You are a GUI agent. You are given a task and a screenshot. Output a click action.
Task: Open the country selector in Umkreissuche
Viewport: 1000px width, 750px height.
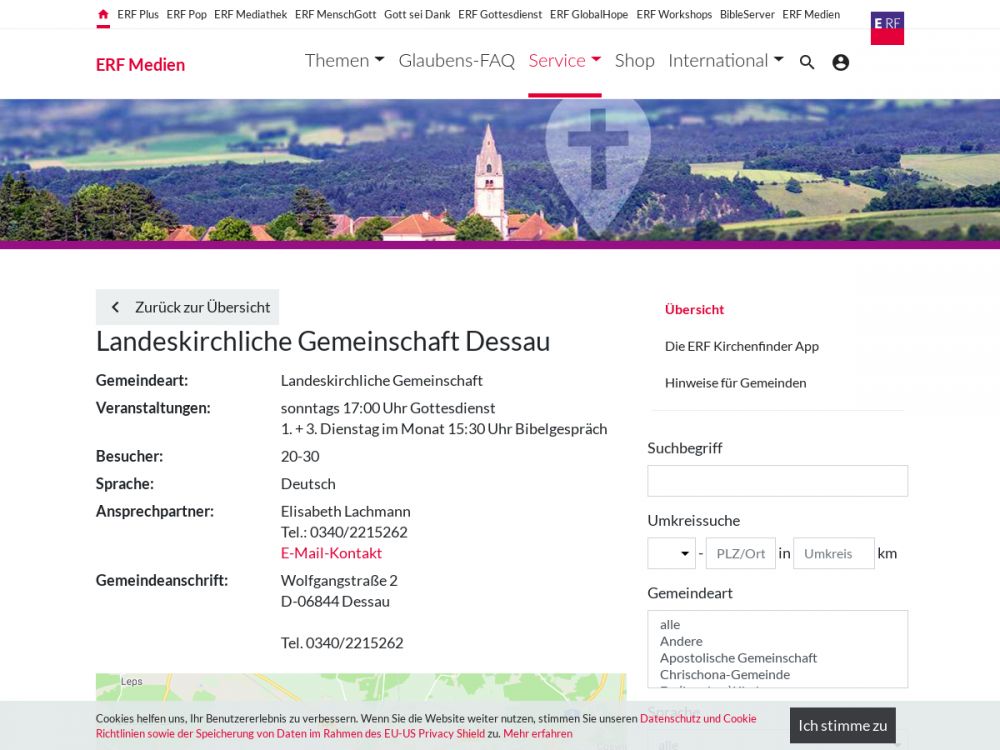pos(671,553)
